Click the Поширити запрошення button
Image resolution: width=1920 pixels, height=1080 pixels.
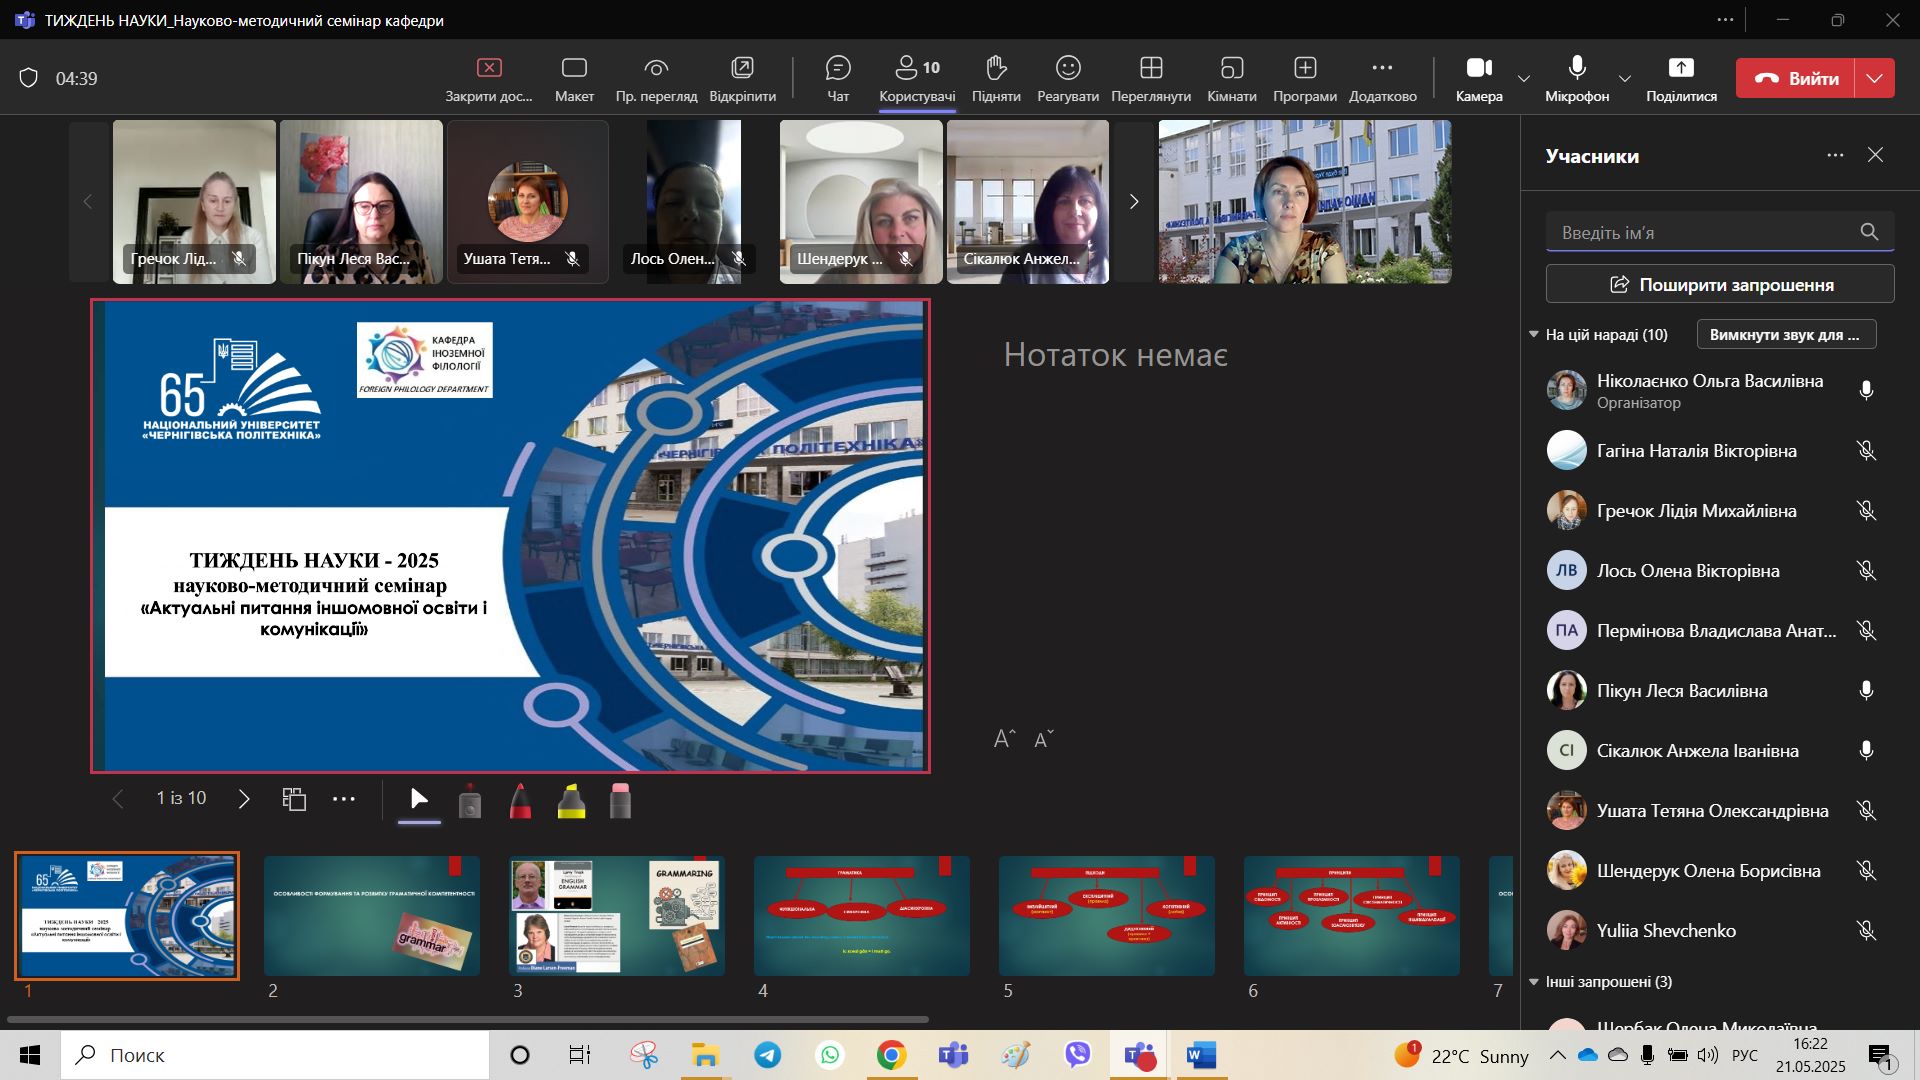pyautogui.click(x=1719, y=285)
